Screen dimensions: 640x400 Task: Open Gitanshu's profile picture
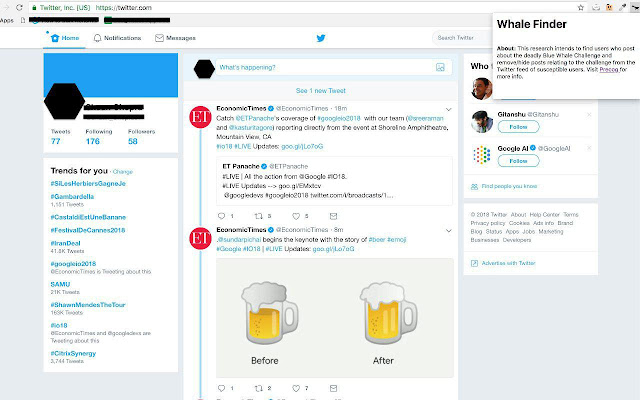(482, 122)
